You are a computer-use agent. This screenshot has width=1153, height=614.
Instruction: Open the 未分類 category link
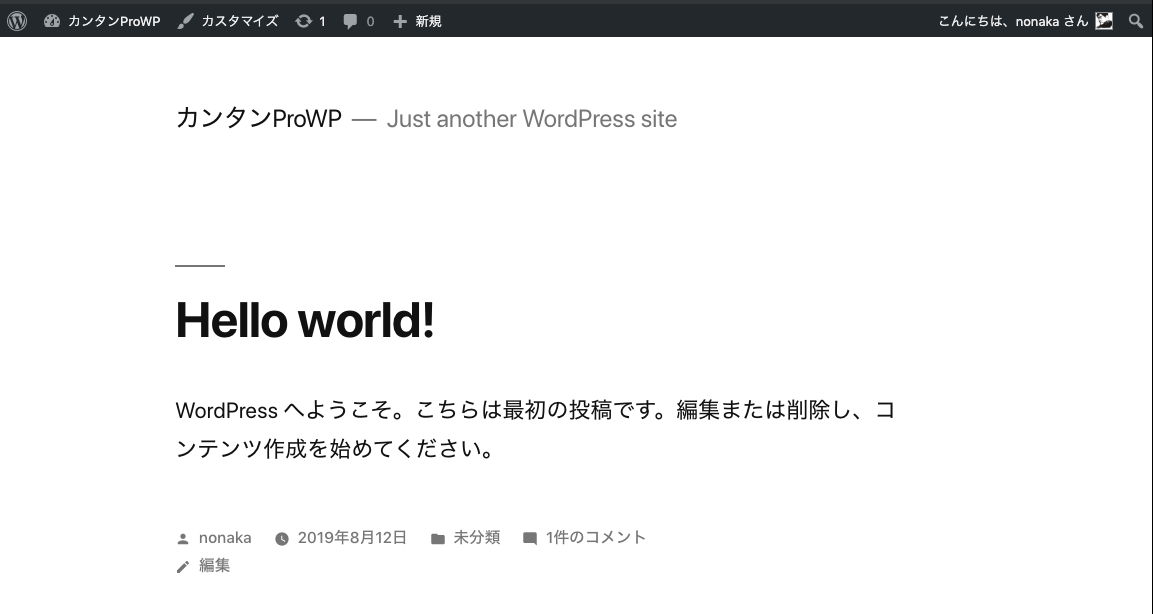coord(476,538)
